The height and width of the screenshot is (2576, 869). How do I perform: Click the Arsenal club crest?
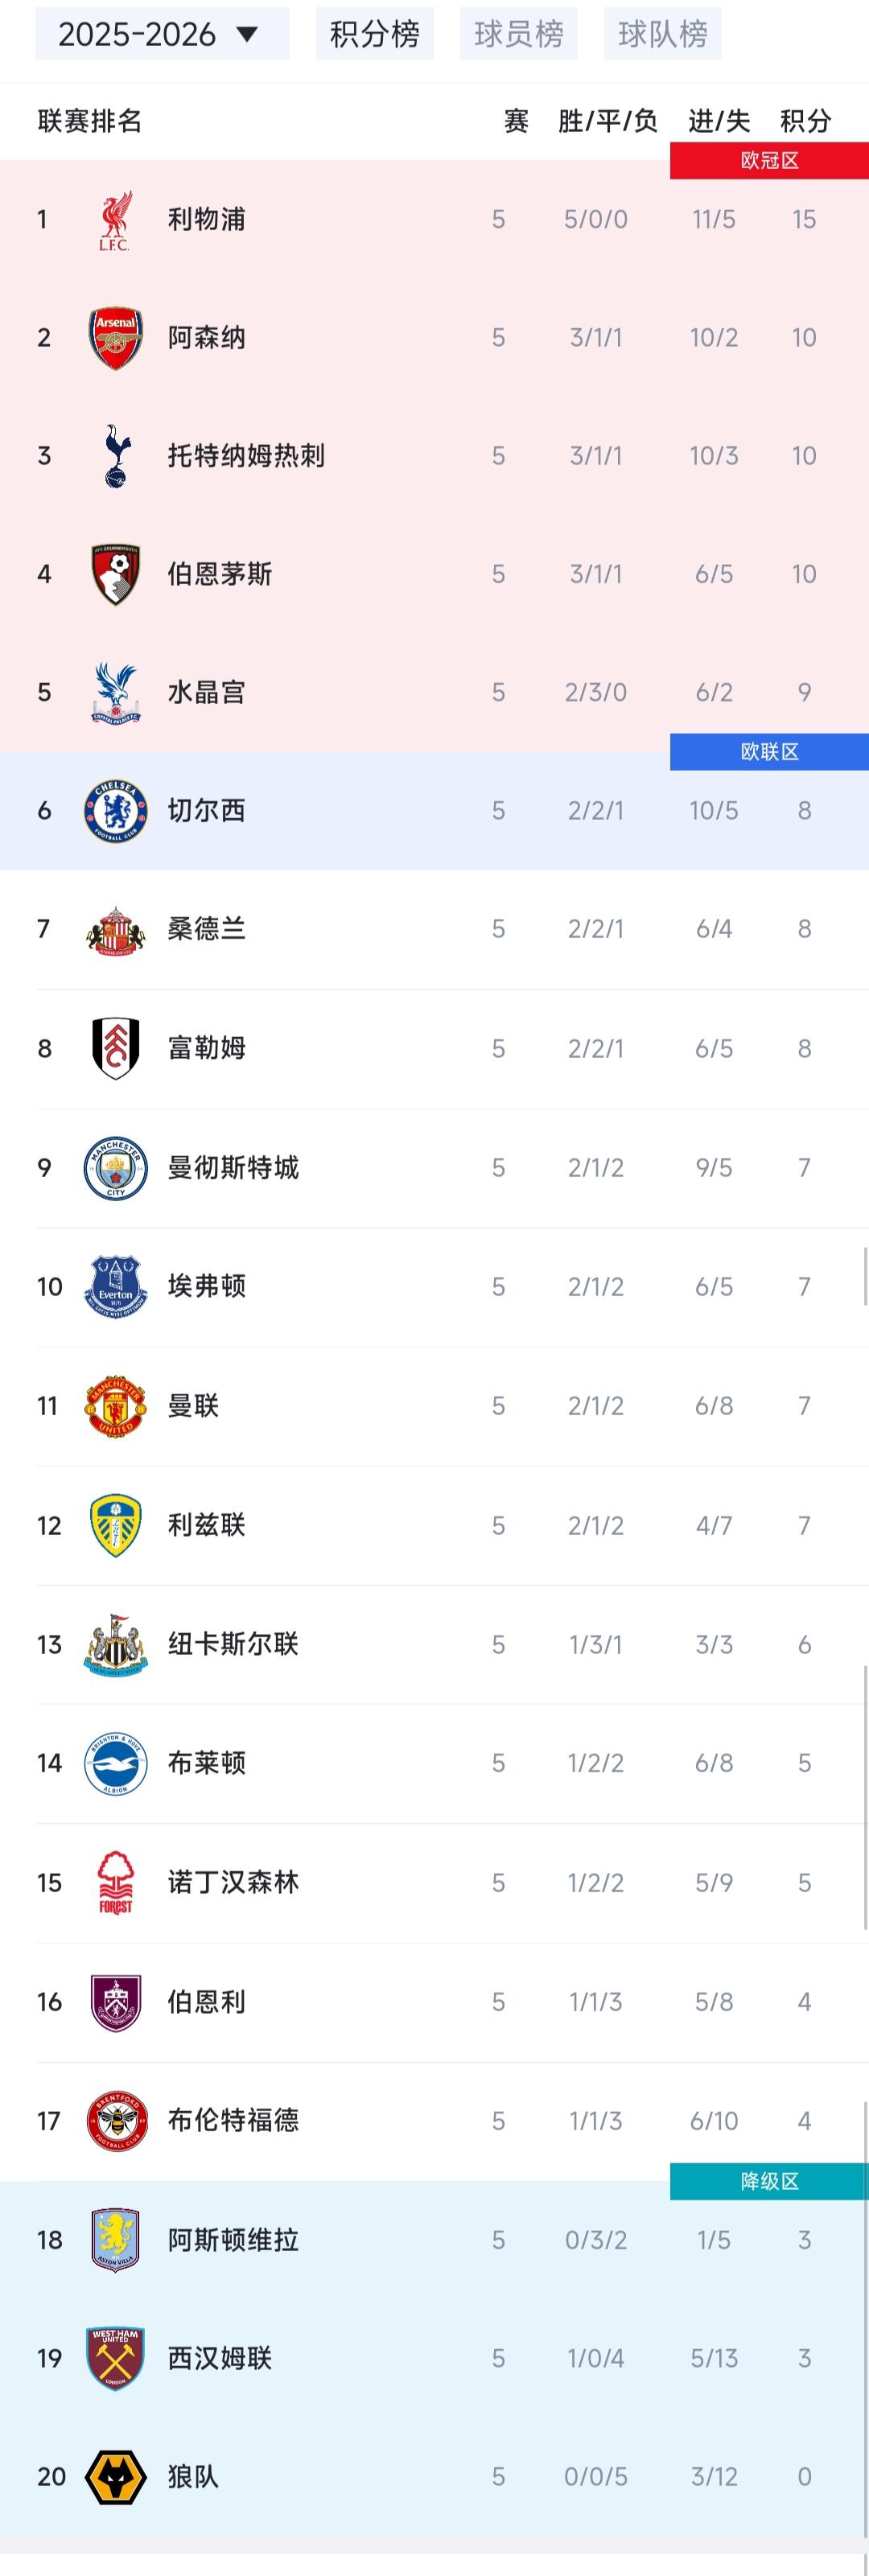click(115, 338)
